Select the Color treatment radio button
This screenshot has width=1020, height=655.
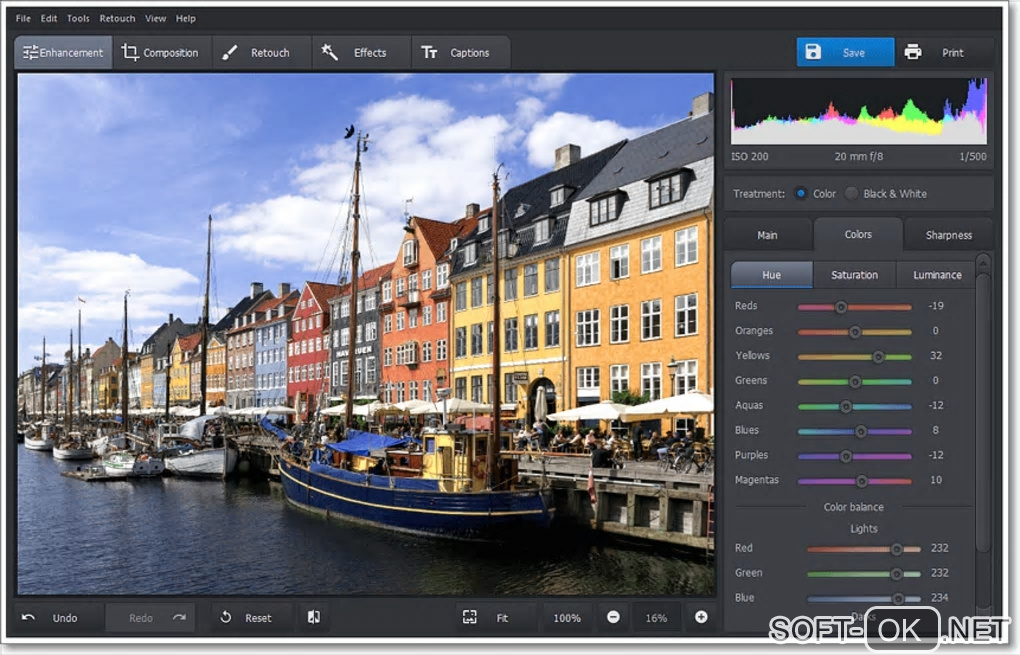pos(800,193)
